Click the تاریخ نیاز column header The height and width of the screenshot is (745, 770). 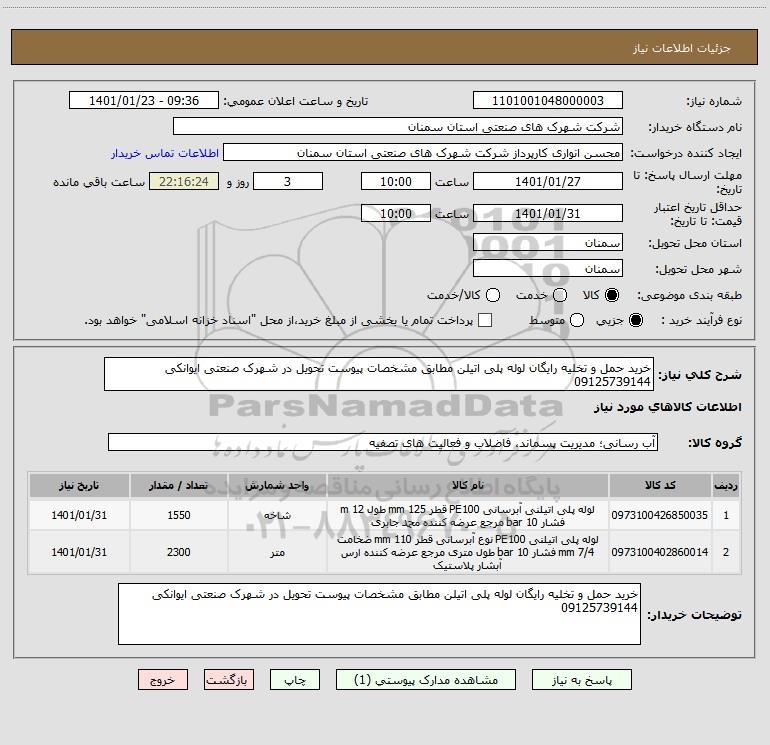coord(79,486)
